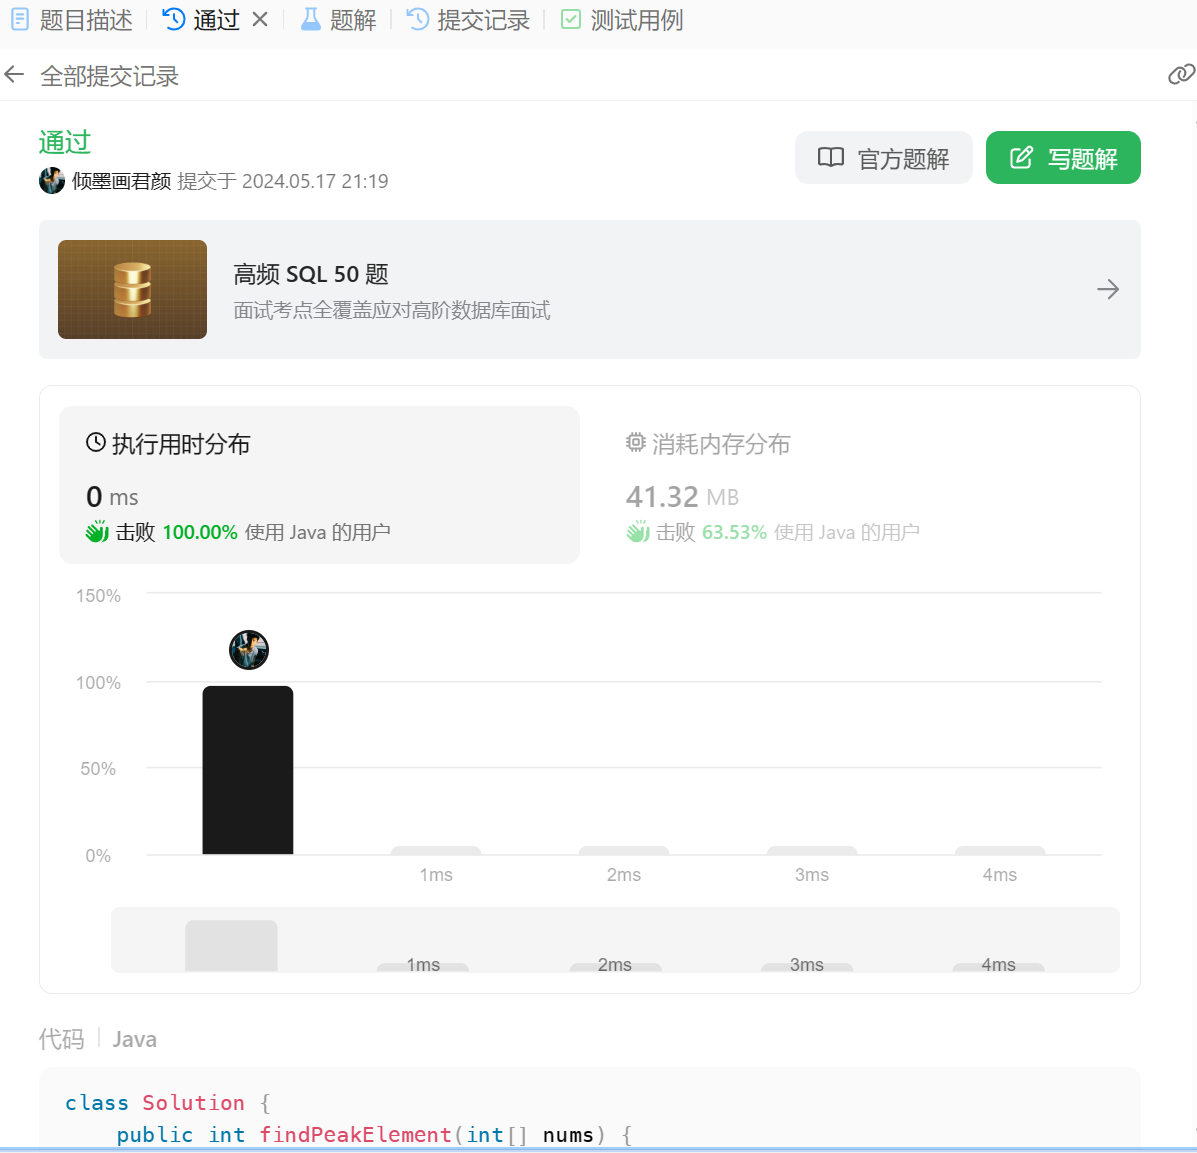This screenshot has height=1153, width=1197.
Task: Open the 高频 SQL 50 题 thumbnail
Action: (x=132, y=289)
